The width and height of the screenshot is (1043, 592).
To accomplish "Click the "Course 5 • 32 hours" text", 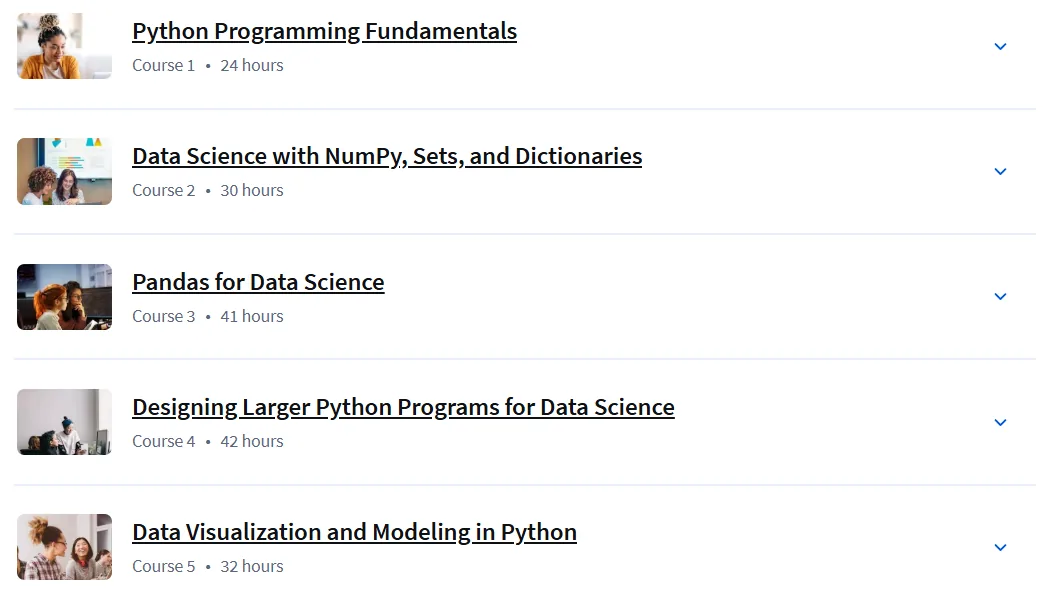I will [x=208, y=566].
